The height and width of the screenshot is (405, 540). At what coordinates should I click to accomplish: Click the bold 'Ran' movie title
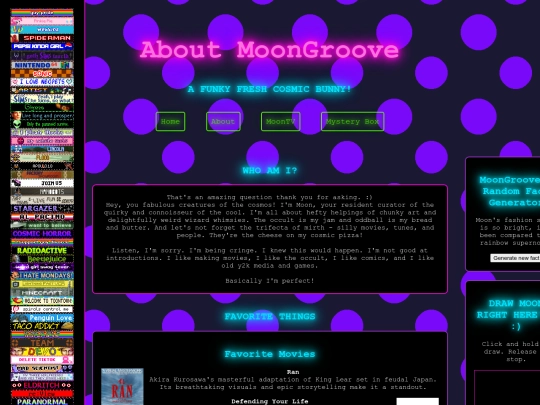point(293,372)
